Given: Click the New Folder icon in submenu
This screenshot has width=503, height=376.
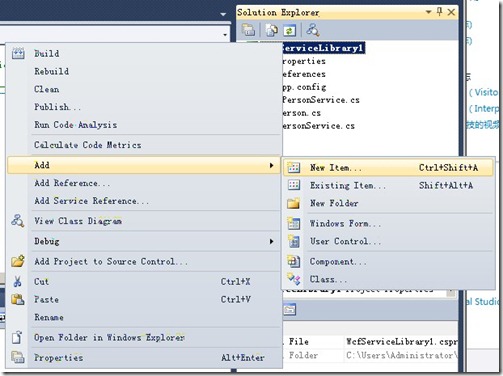Looking at the screenshot, I should 294,203.
